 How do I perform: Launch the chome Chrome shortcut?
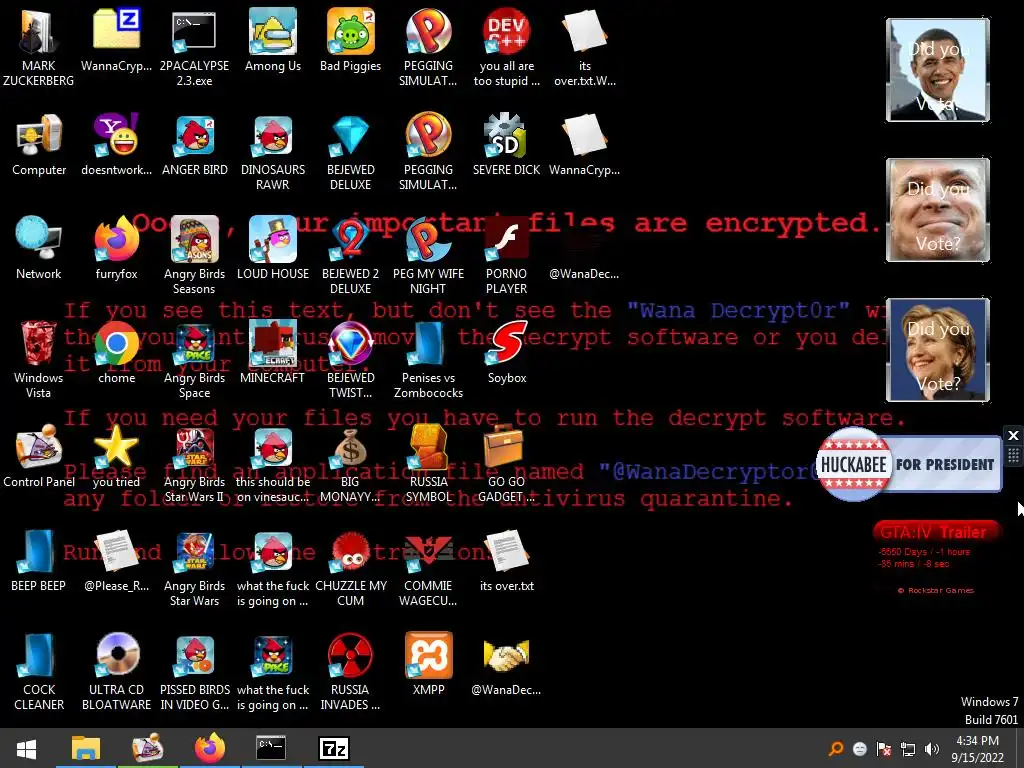pyautogui.click(x=116, y=353)
